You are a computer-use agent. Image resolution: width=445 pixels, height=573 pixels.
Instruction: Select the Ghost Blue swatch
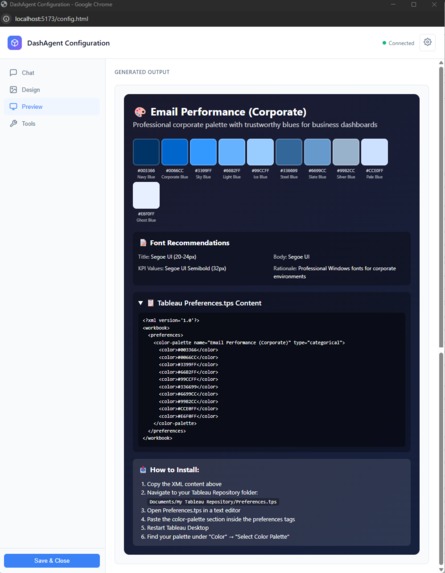[146, 195]
